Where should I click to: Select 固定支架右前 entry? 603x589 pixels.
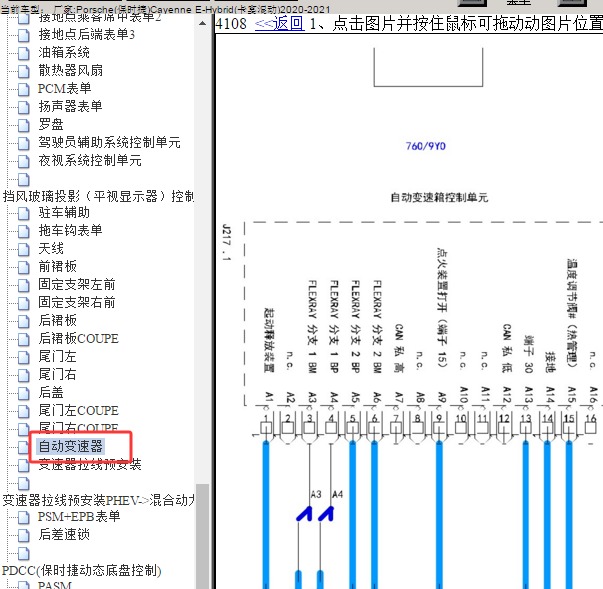[77, 303]
